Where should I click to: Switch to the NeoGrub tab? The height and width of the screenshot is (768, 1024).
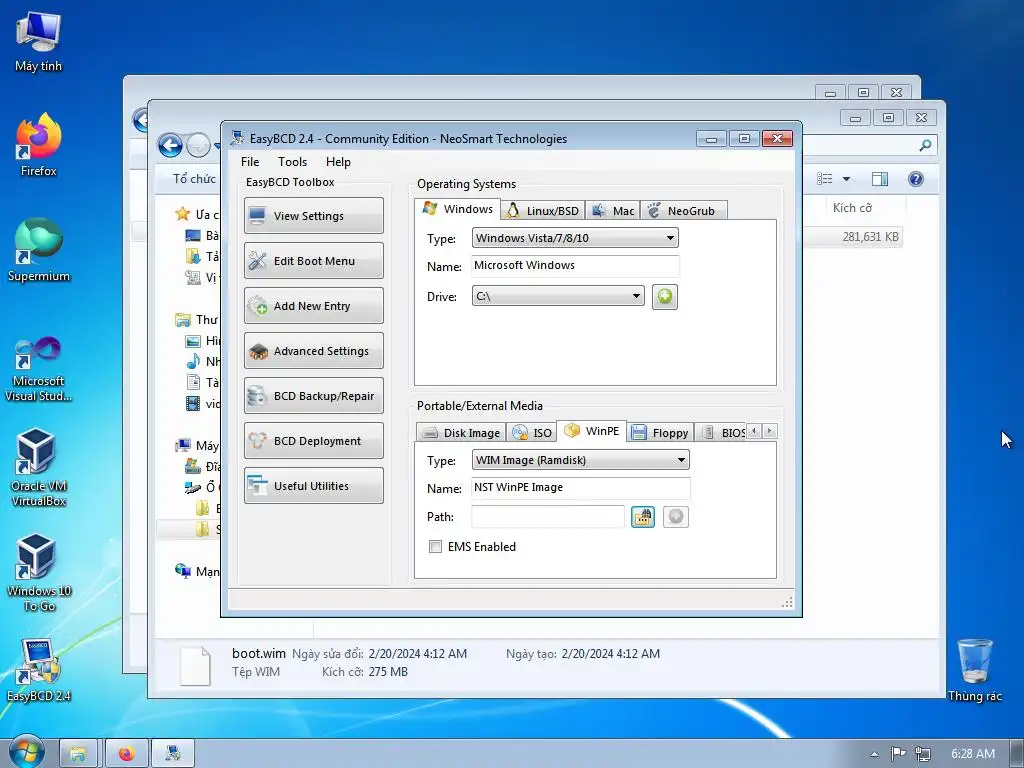pyautogui.click(x=683, y=210)
